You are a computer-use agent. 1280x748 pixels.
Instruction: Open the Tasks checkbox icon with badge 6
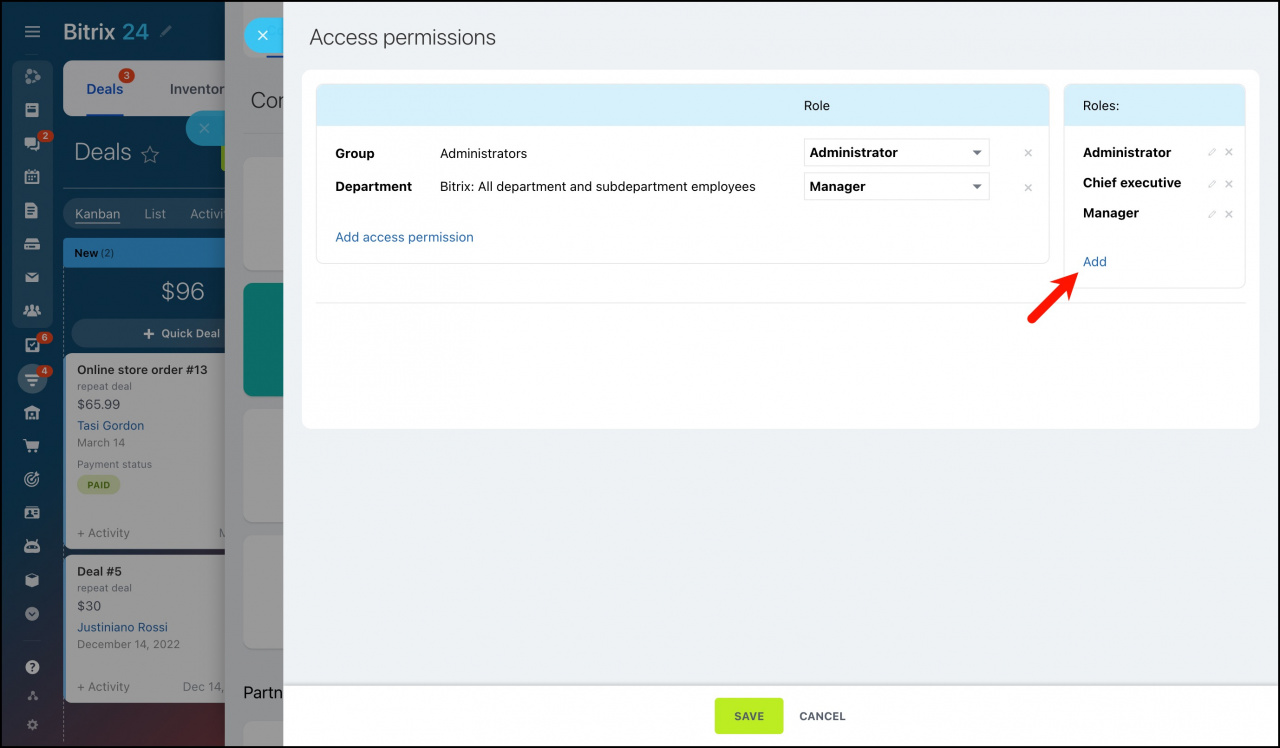click(32, 345)
